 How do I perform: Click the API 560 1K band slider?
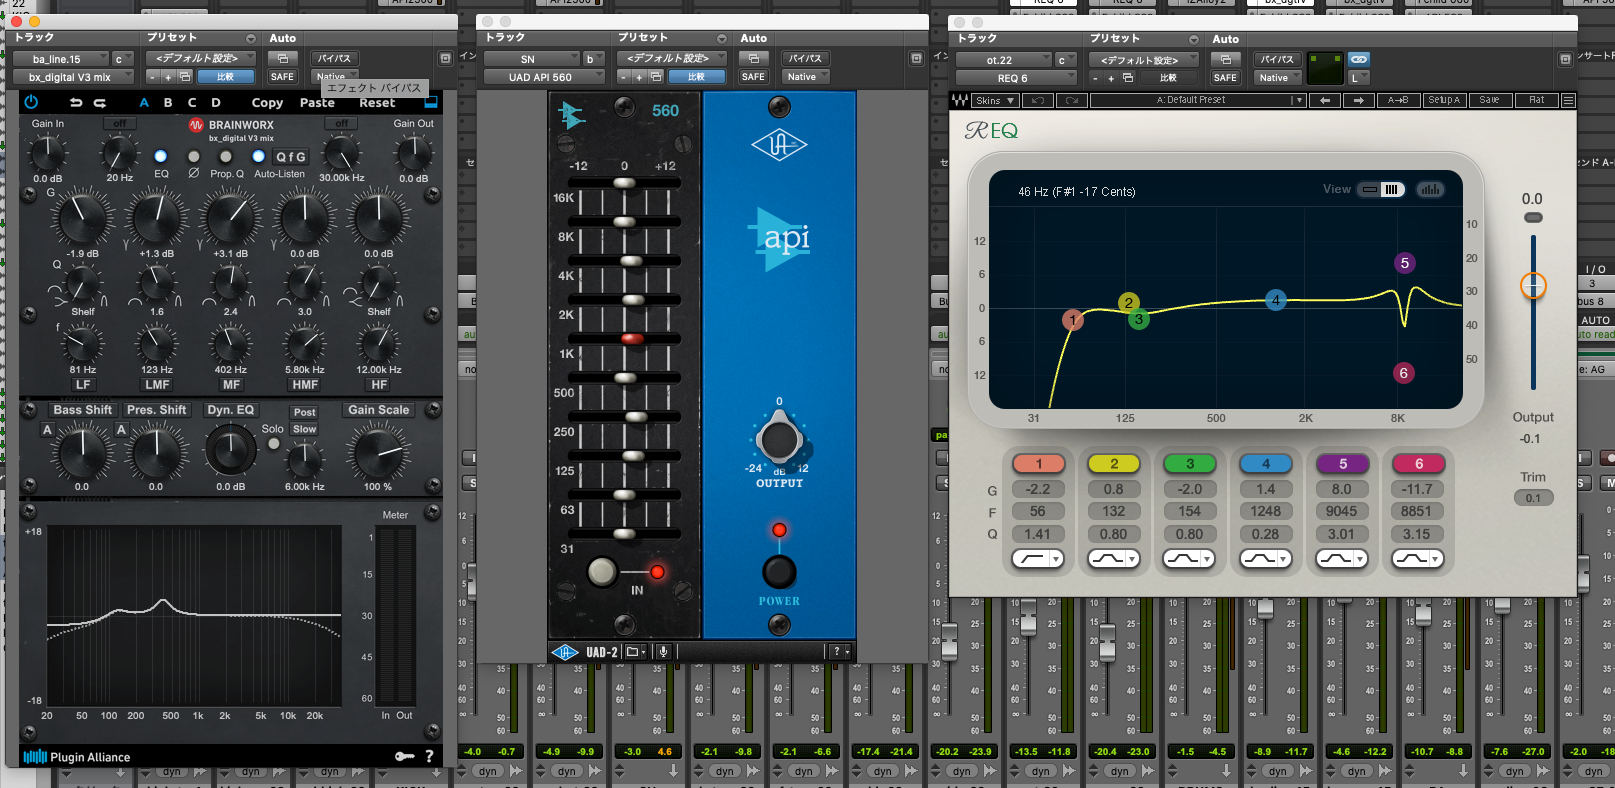click(x=631, y=339)
